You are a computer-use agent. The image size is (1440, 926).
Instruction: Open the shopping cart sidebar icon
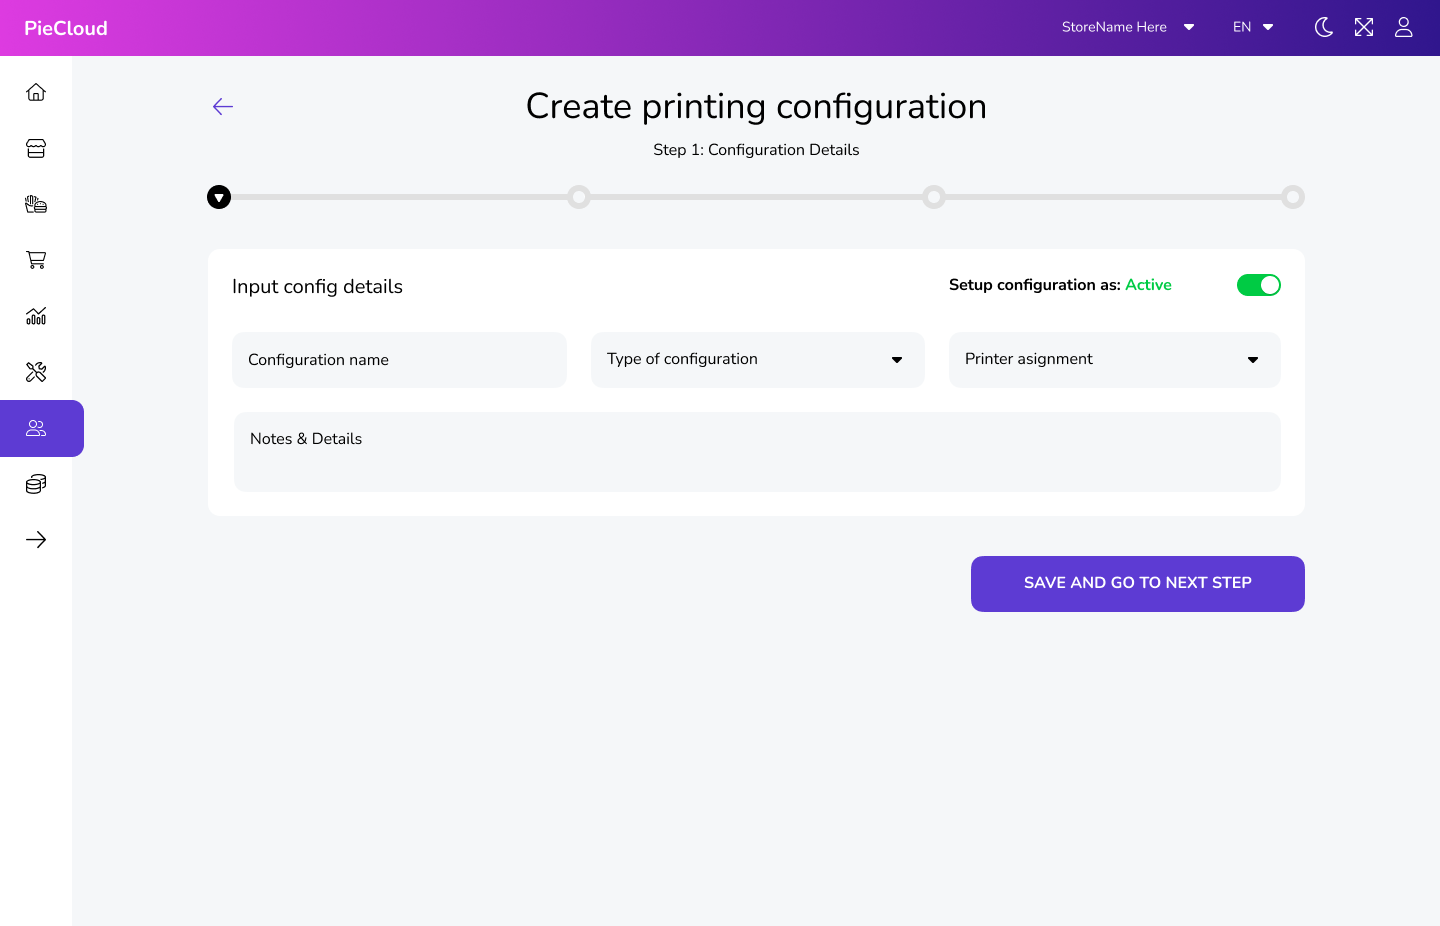(x=36, y=260)
